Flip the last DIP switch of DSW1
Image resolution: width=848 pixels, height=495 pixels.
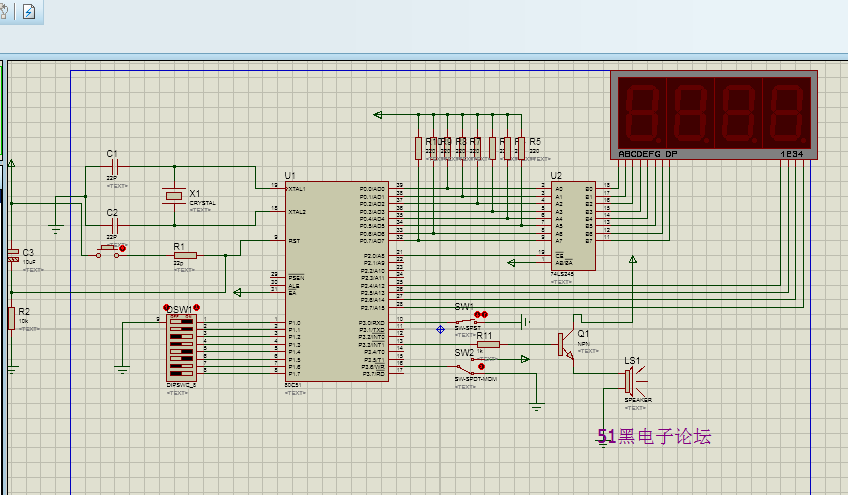pyautogui.click(x=180, y=371)
